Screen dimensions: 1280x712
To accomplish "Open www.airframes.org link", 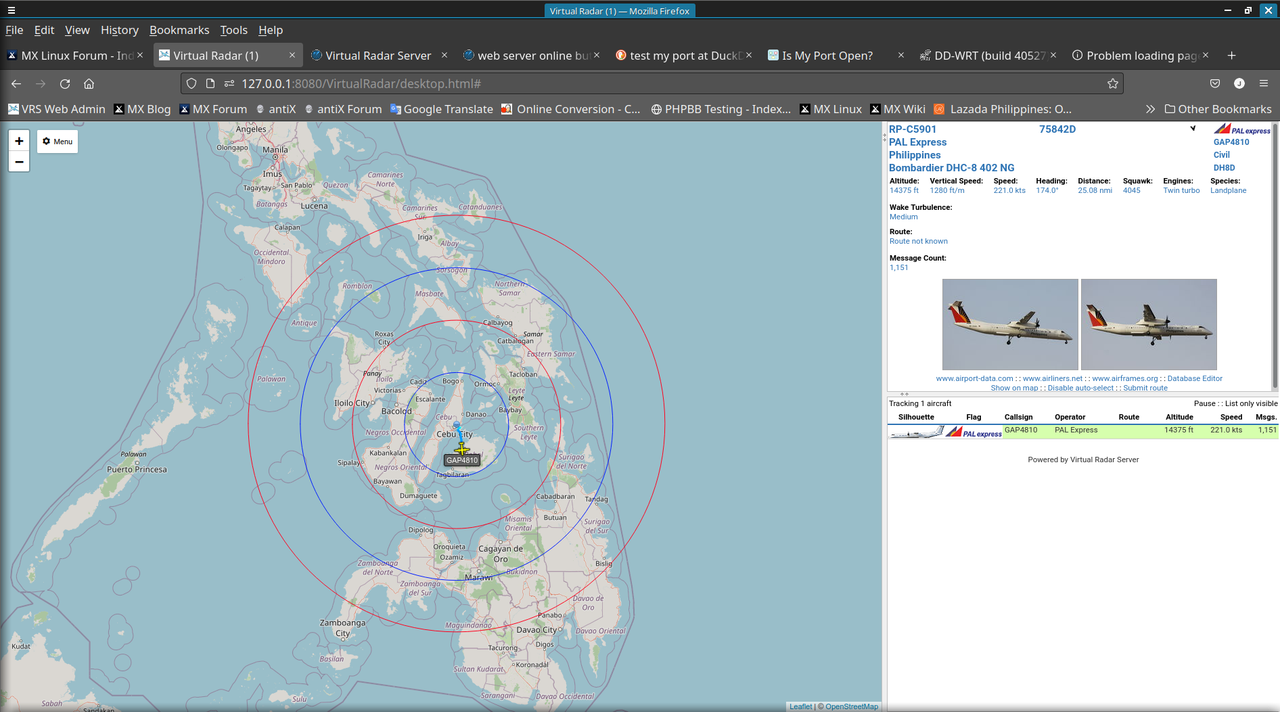I will pos(1125,379).
